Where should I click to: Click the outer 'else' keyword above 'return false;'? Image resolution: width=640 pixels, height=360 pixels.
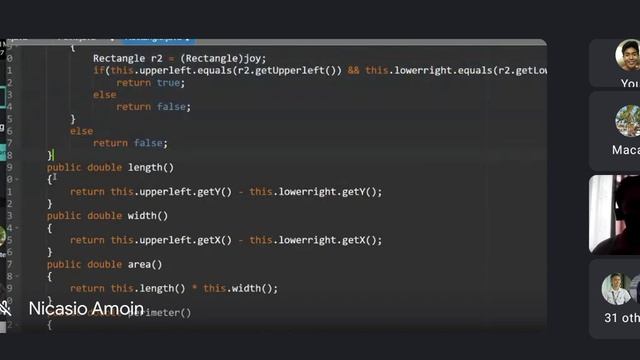(82, 131)
